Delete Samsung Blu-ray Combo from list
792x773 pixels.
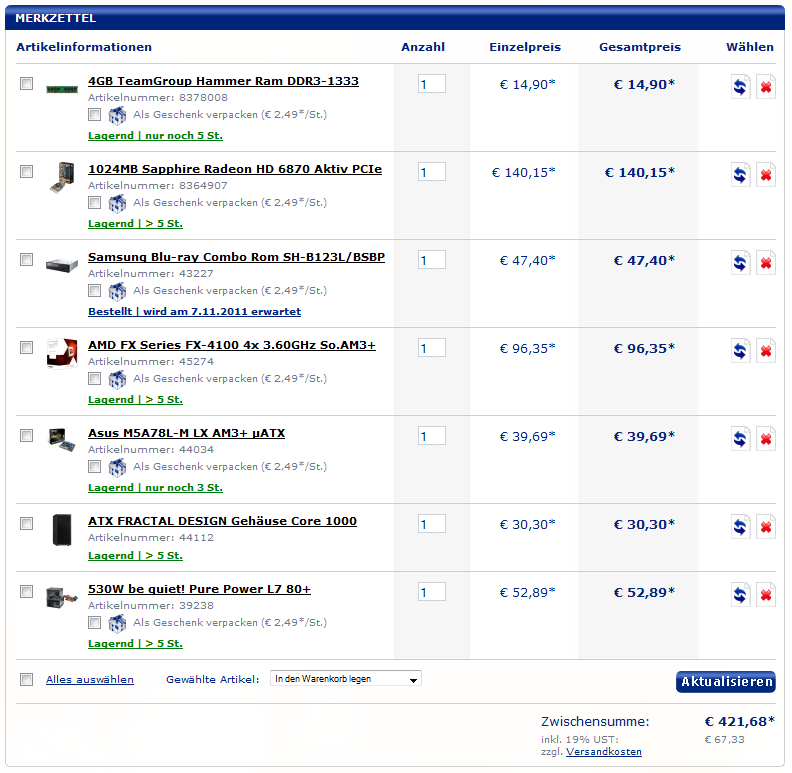(x=766, y=263)
